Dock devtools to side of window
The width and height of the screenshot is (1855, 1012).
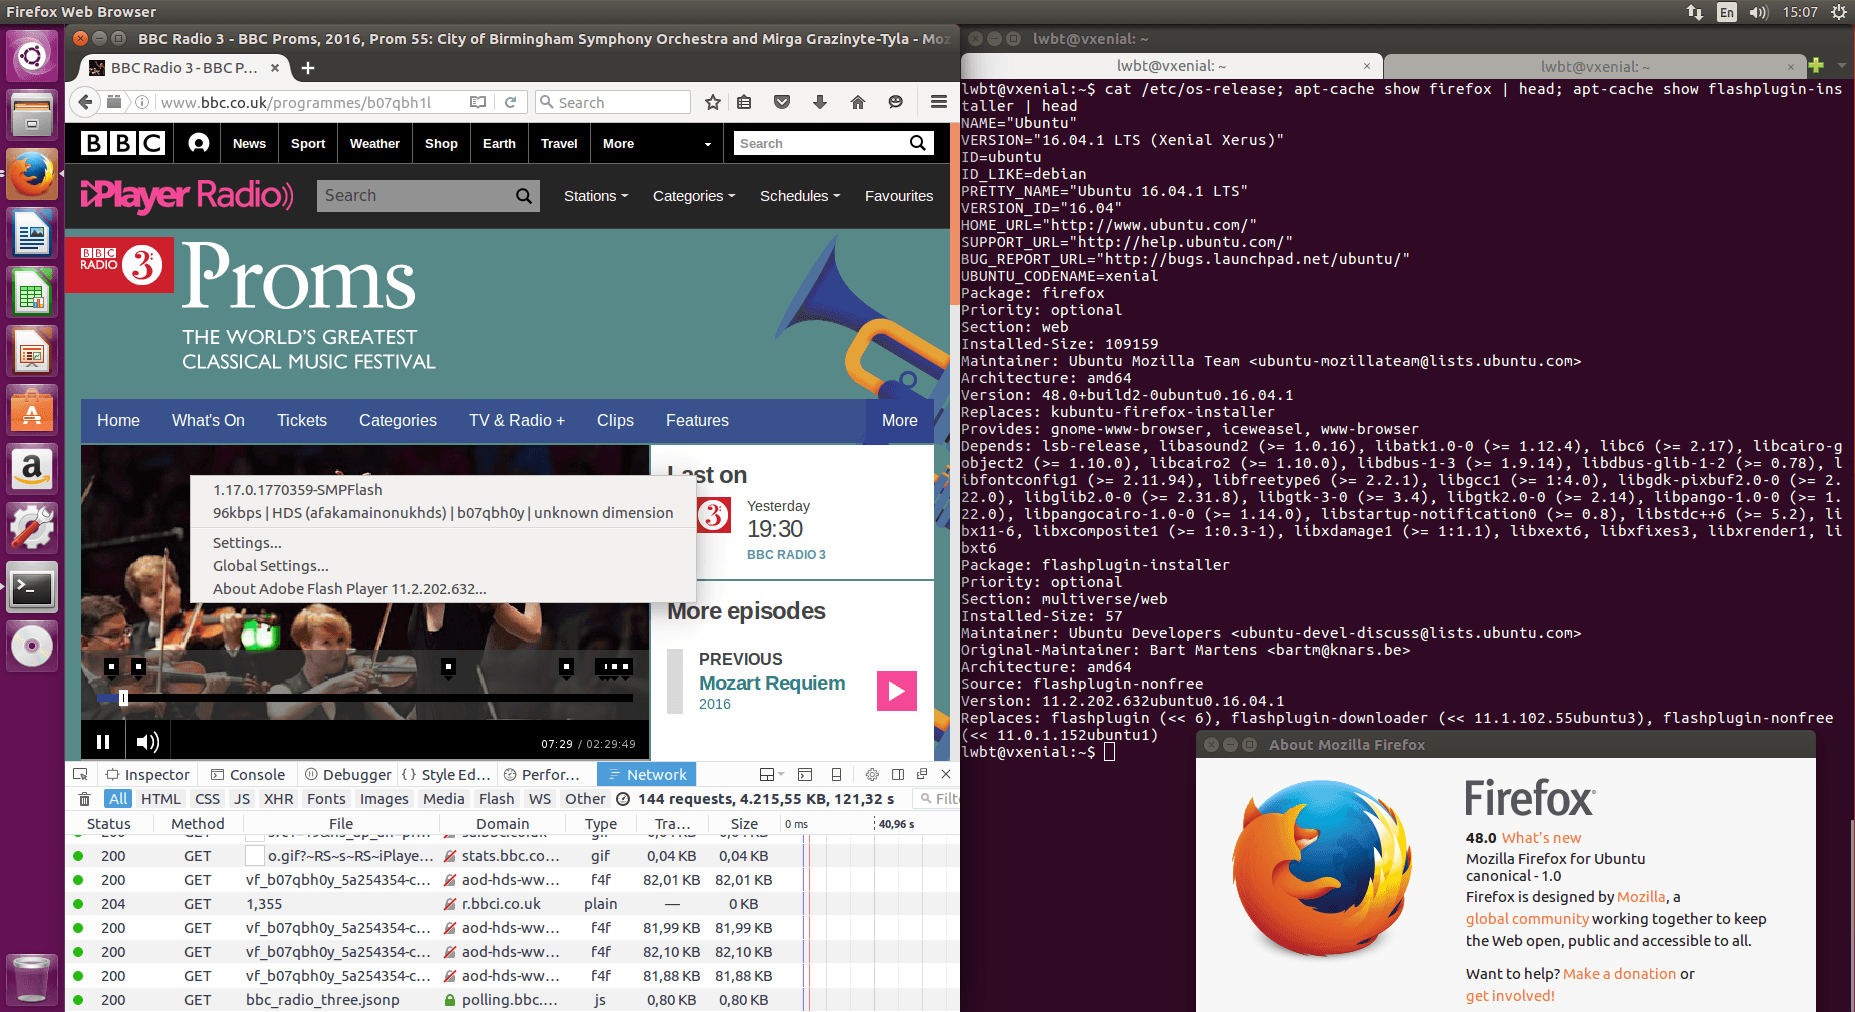tap(898, 774)
